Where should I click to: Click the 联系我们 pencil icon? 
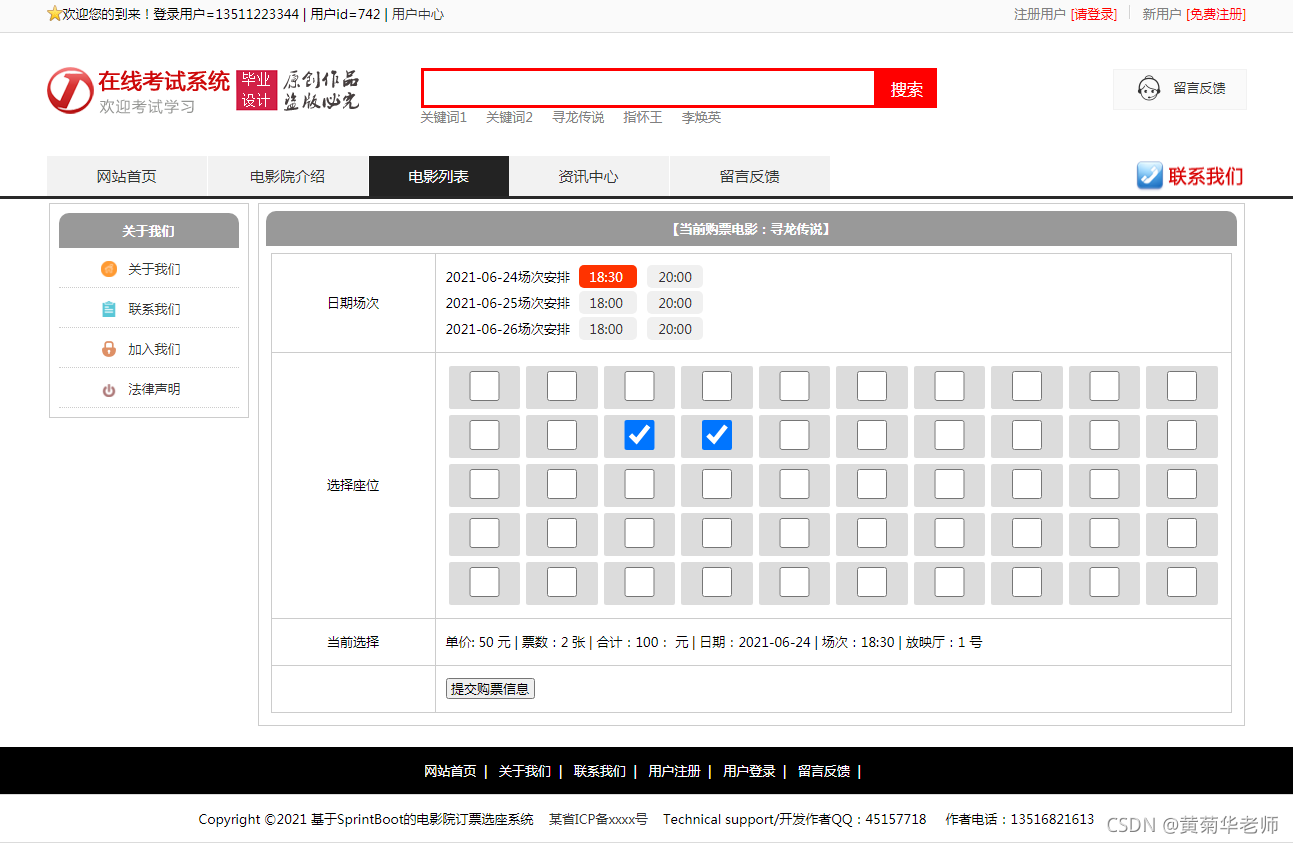1149,176
